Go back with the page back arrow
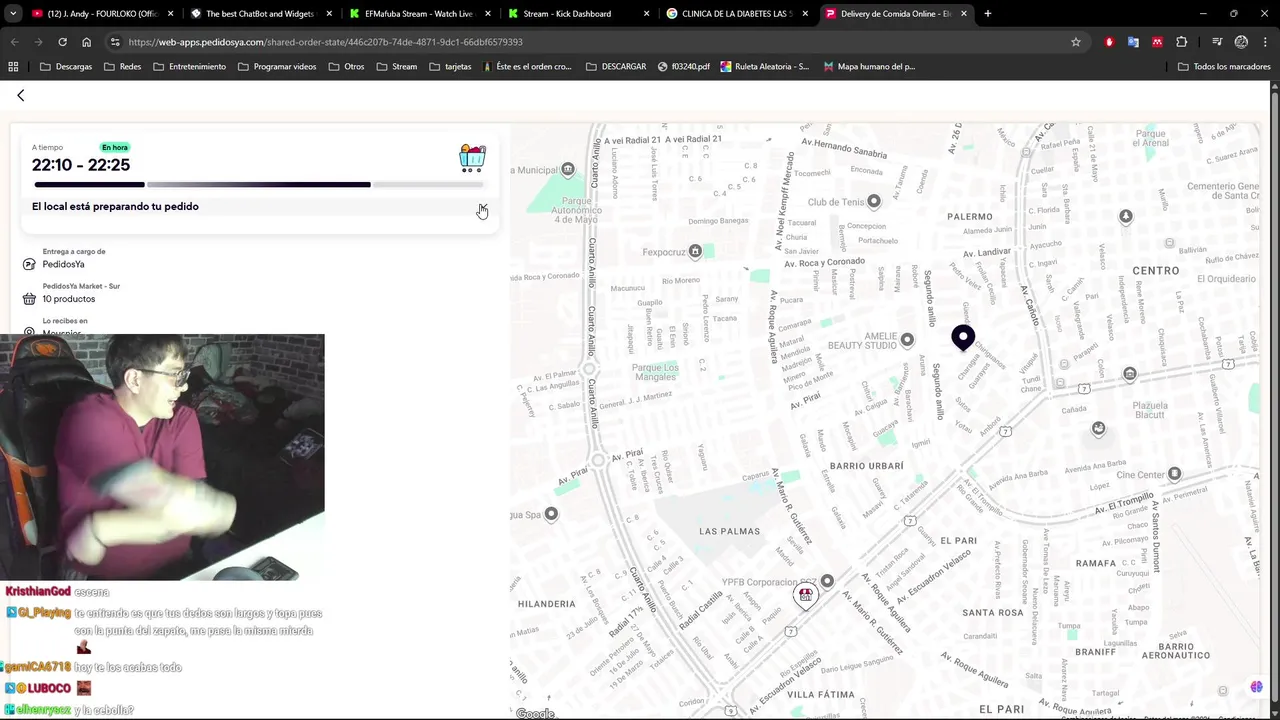 [x=20, y=95]
